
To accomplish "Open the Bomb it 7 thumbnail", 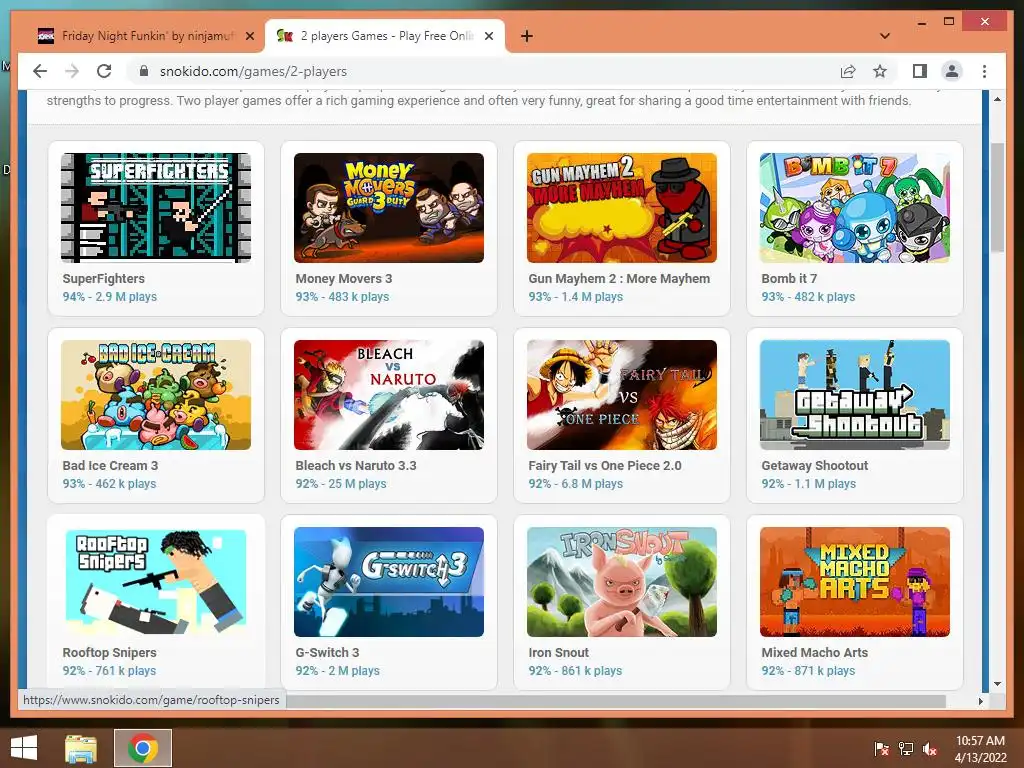I will click(855, 208).
